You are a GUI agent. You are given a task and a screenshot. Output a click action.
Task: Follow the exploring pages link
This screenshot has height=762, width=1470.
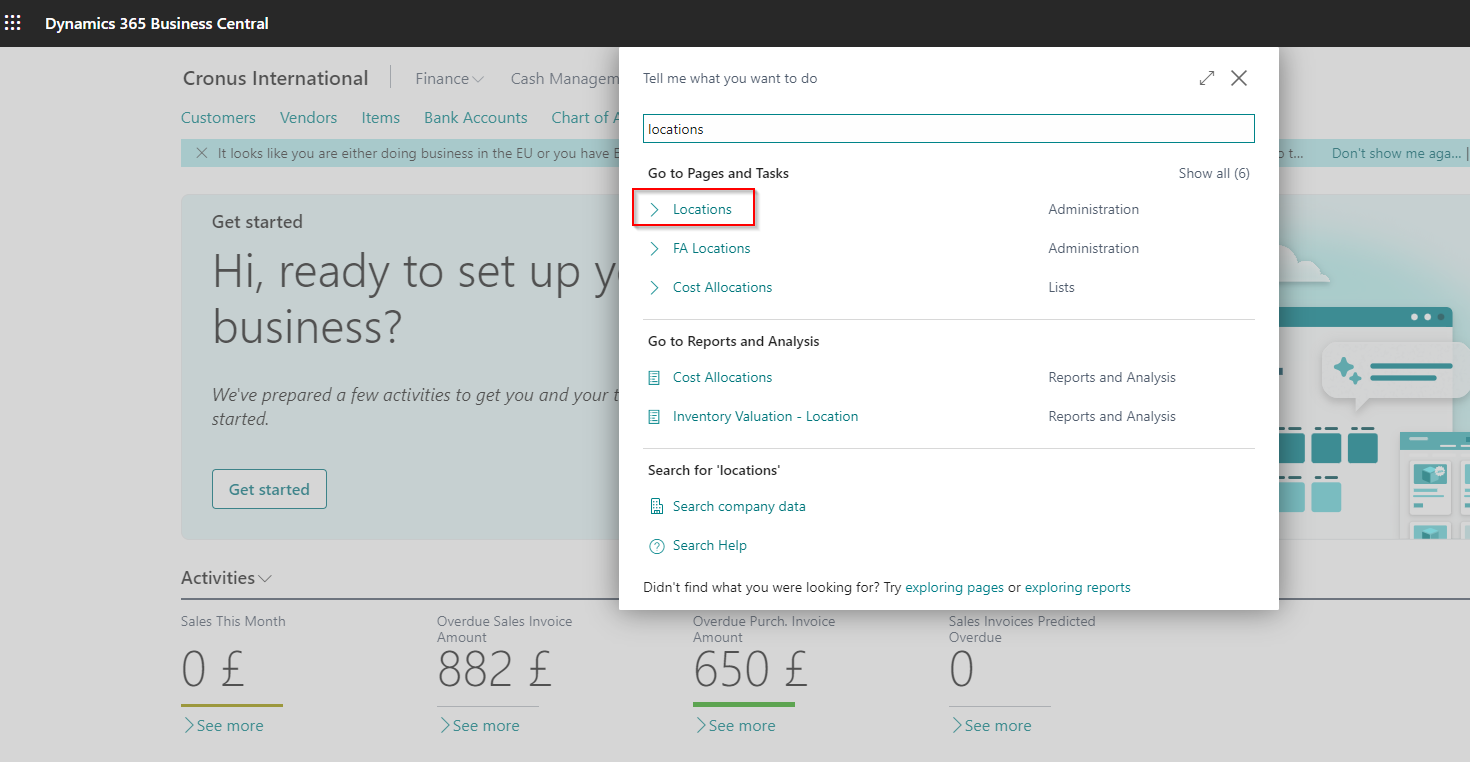pos(954,587)
